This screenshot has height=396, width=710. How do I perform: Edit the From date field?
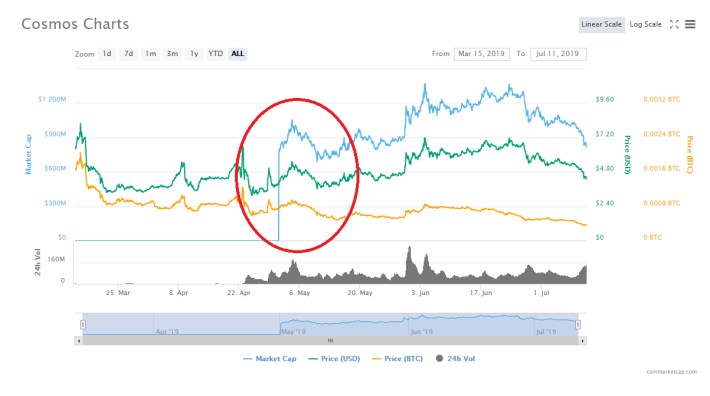[x=481, y=54]
